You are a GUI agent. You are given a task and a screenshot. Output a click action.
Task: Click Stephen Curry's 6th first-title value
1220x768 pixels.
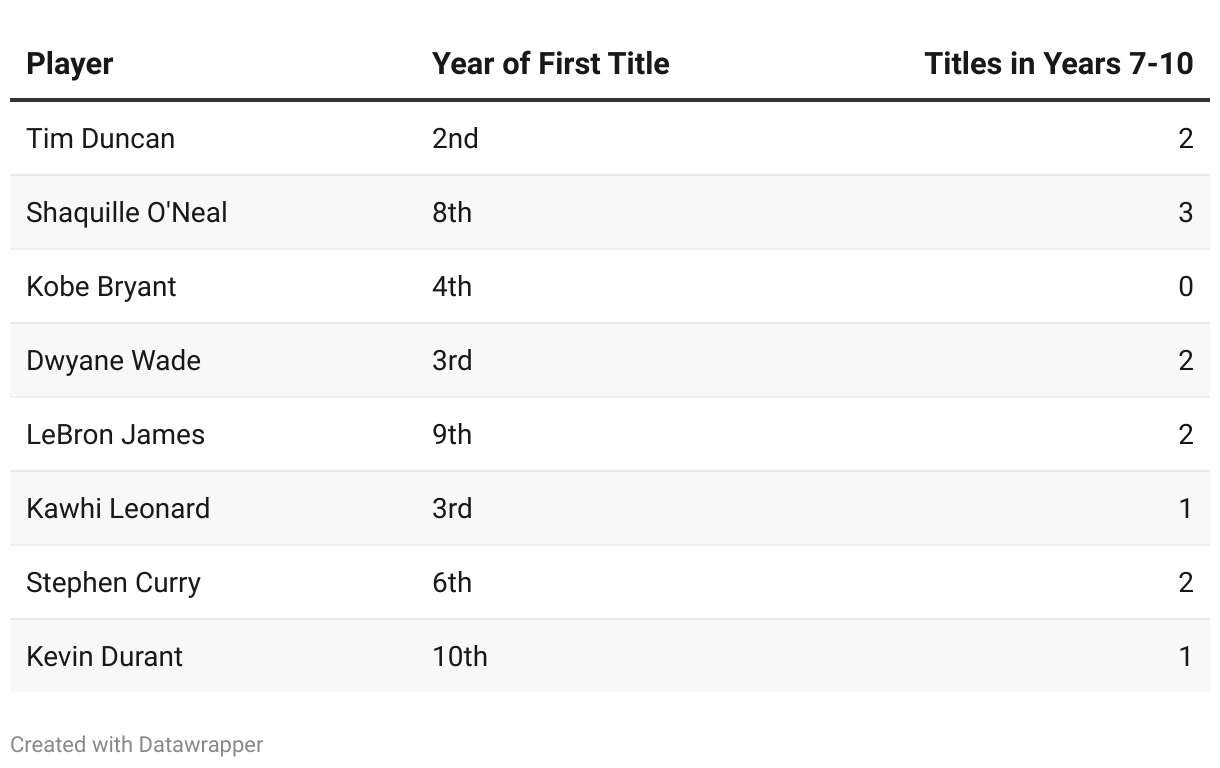pyautogui.click(x=452, y=582)
